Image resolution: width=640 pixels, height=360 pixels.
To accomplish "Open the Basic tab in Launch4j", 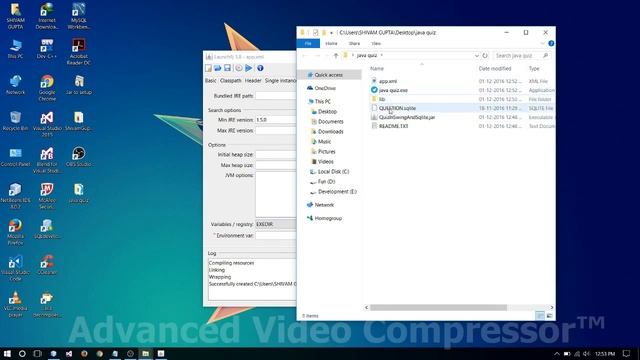I will click(x=211, y=81).
